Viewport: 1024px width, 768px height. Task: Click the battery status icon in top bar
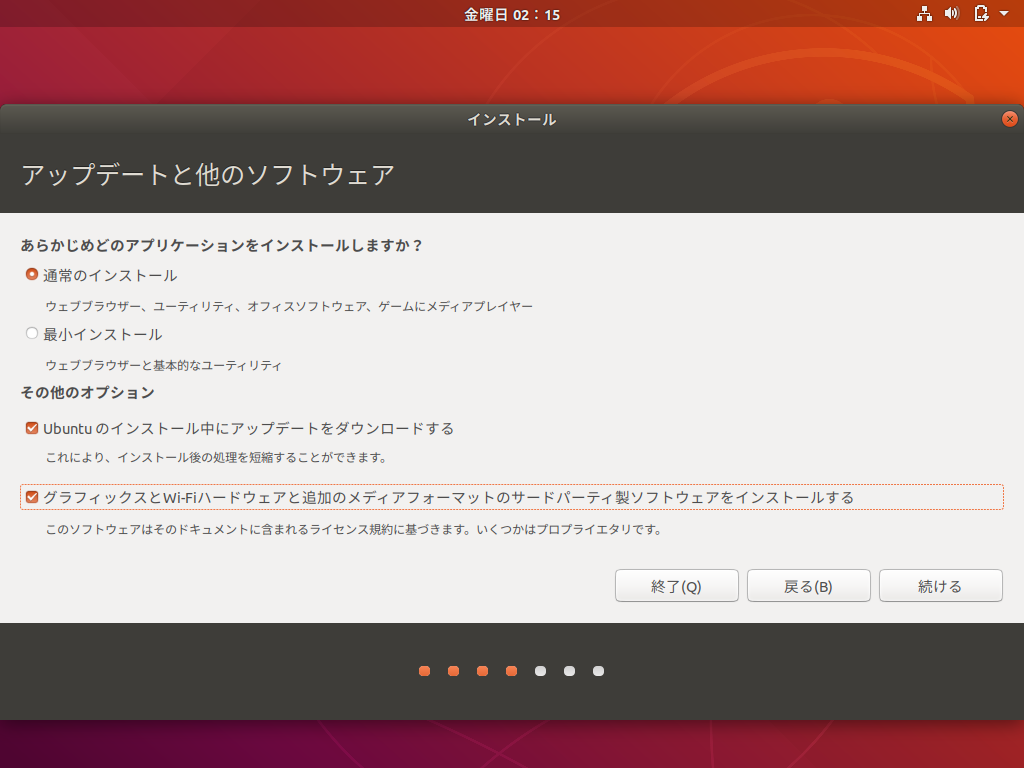(x=979, y=14)
